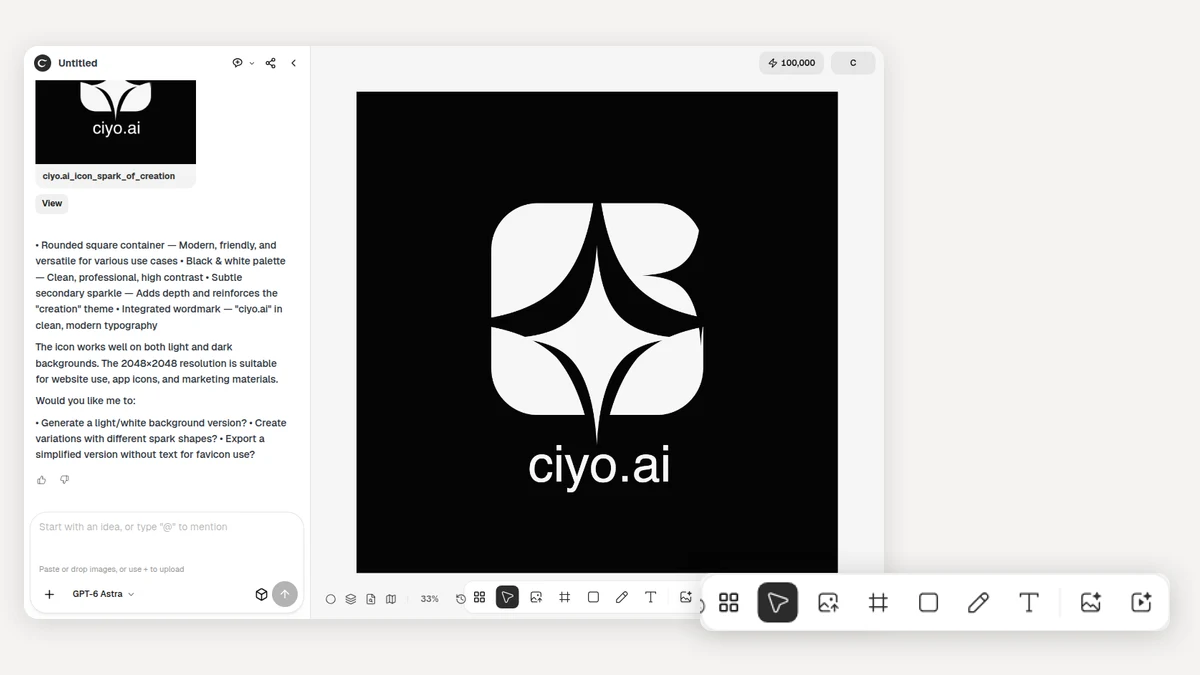
Task: Click the ciyo logo icon beside Untitled
Action: point(42,63)
